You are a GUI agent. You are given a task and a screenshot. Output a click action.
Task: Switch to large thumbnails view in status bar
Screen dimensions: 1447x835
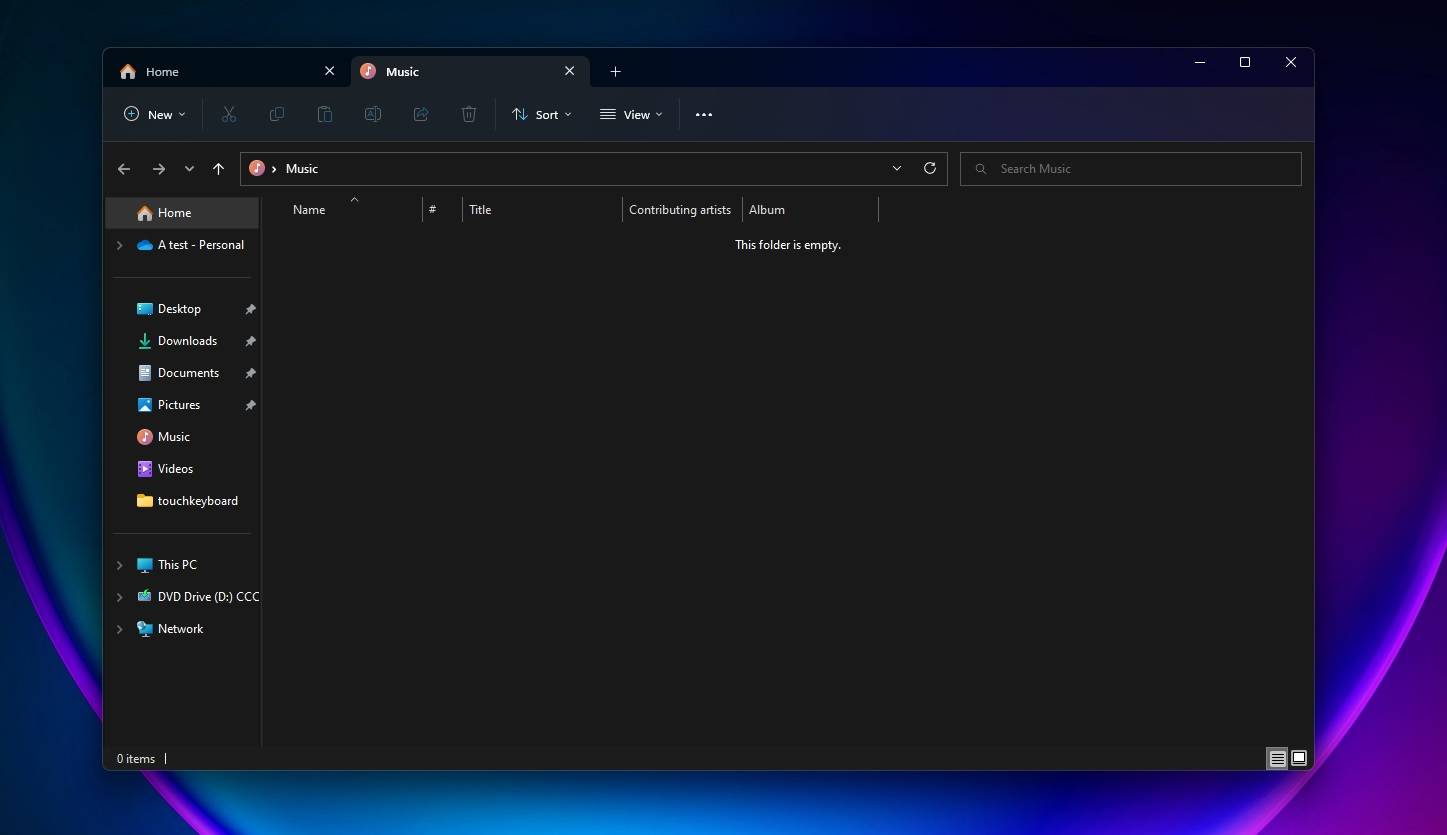pyautogui.click(x=1298, y=758)
